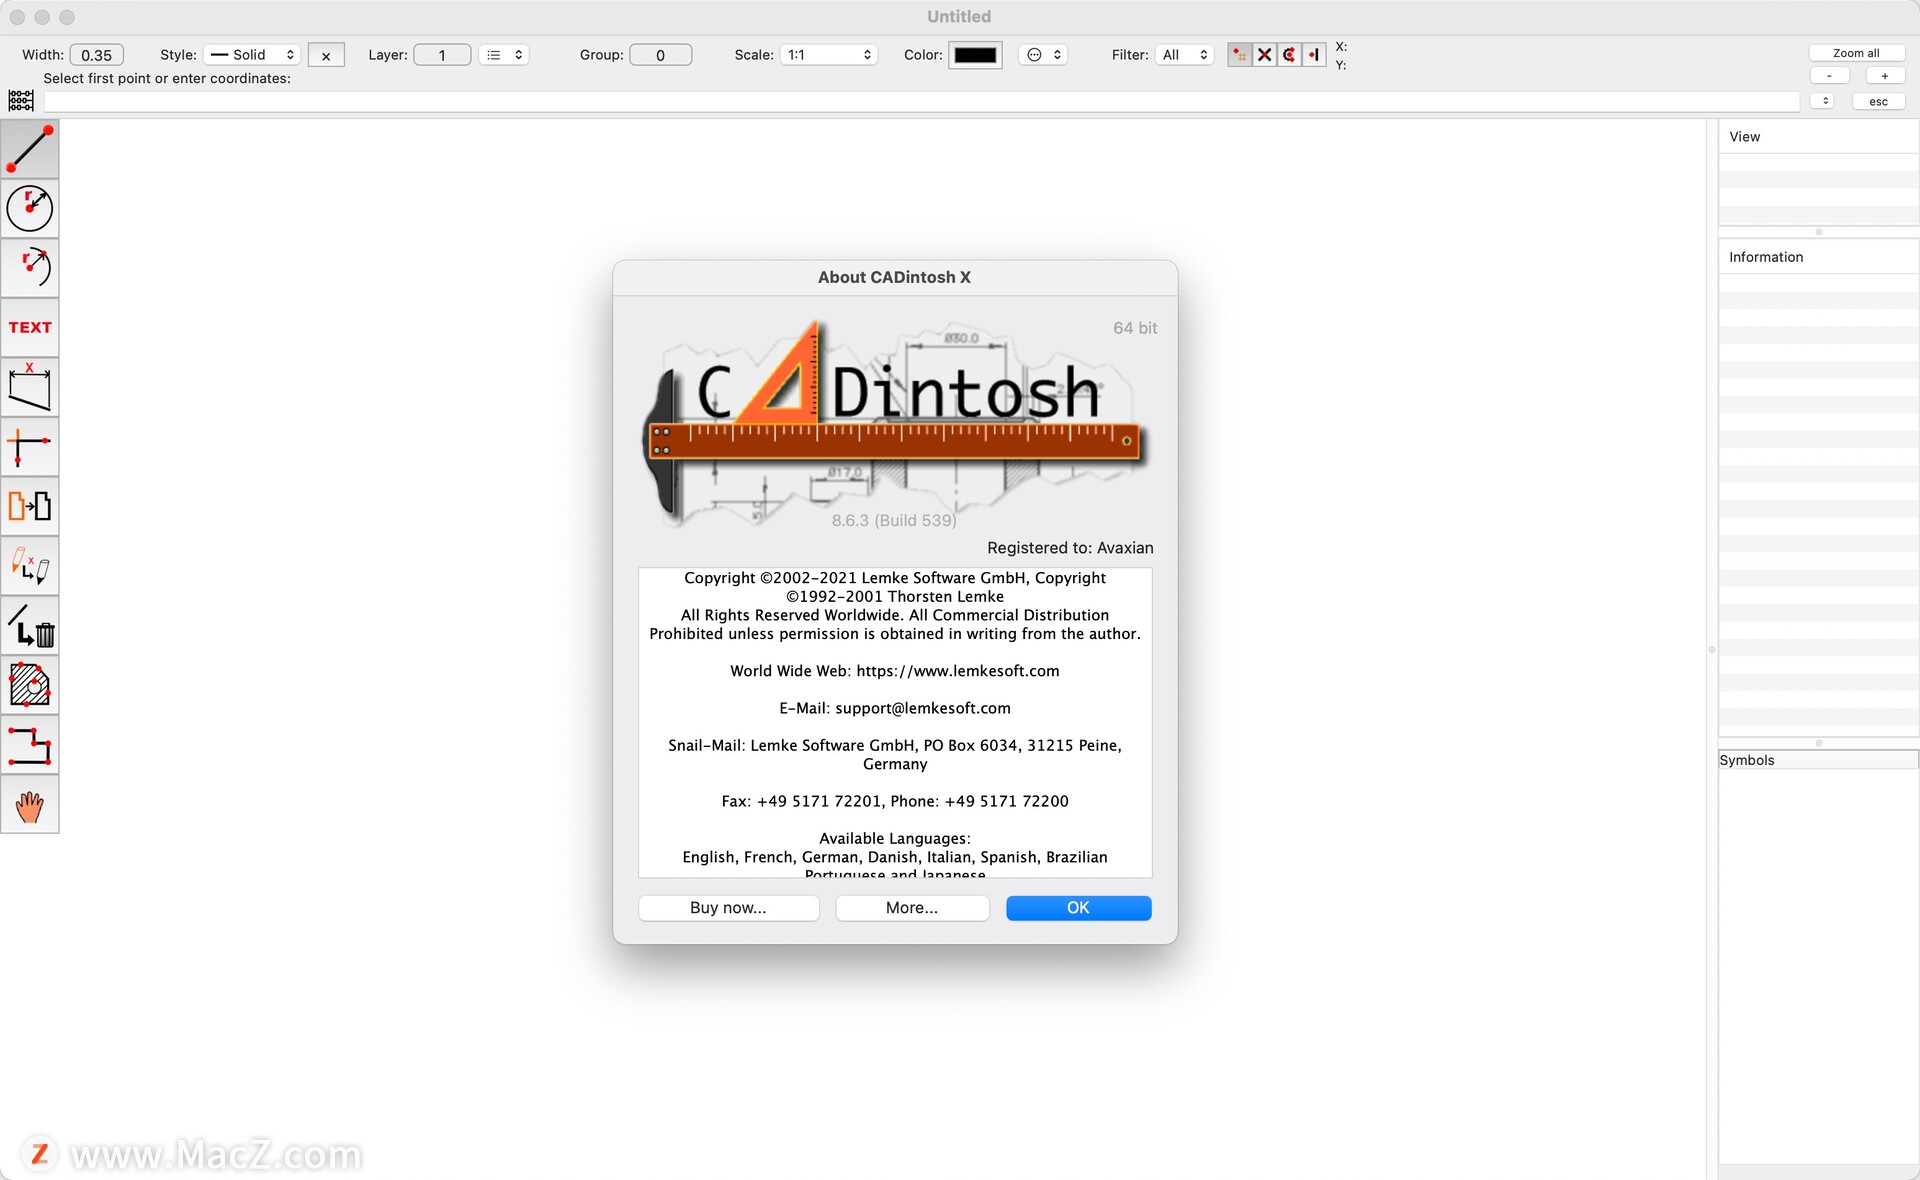1920x1180 pixels.
Task: Select the Delete objects trash tool
Action: click(30, 625)
